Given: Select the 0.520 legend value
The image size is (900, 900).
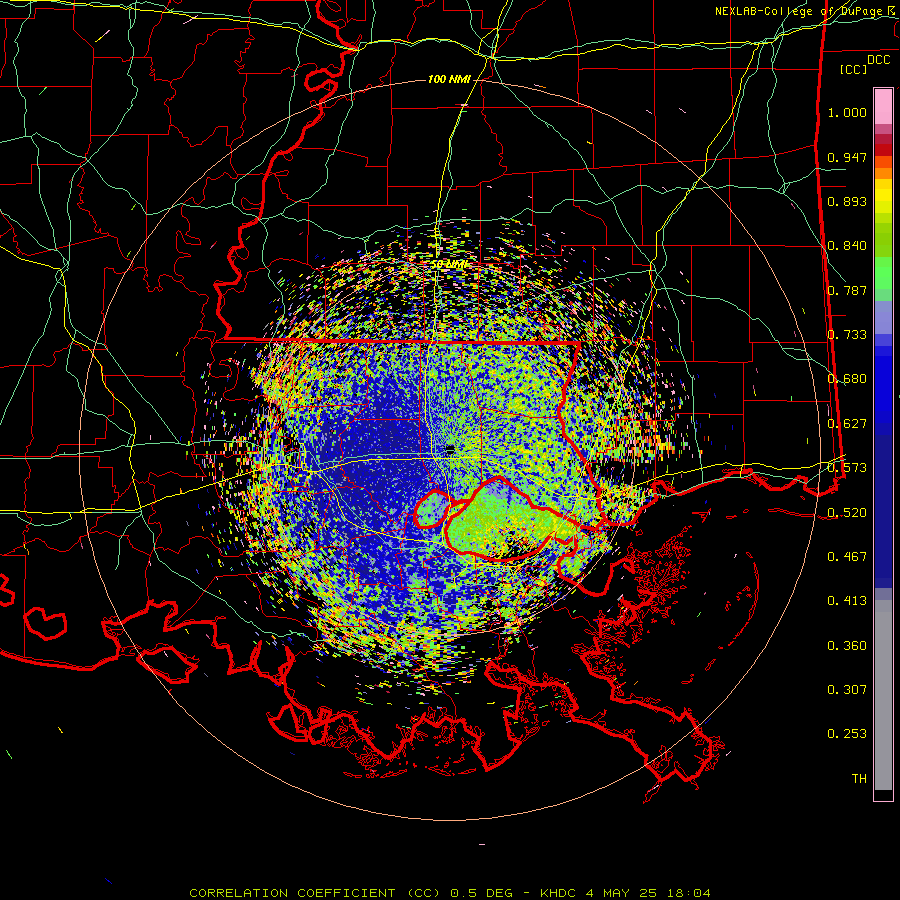Looking at the screenshot, I should pyautogui.click(x=847, y=513).
